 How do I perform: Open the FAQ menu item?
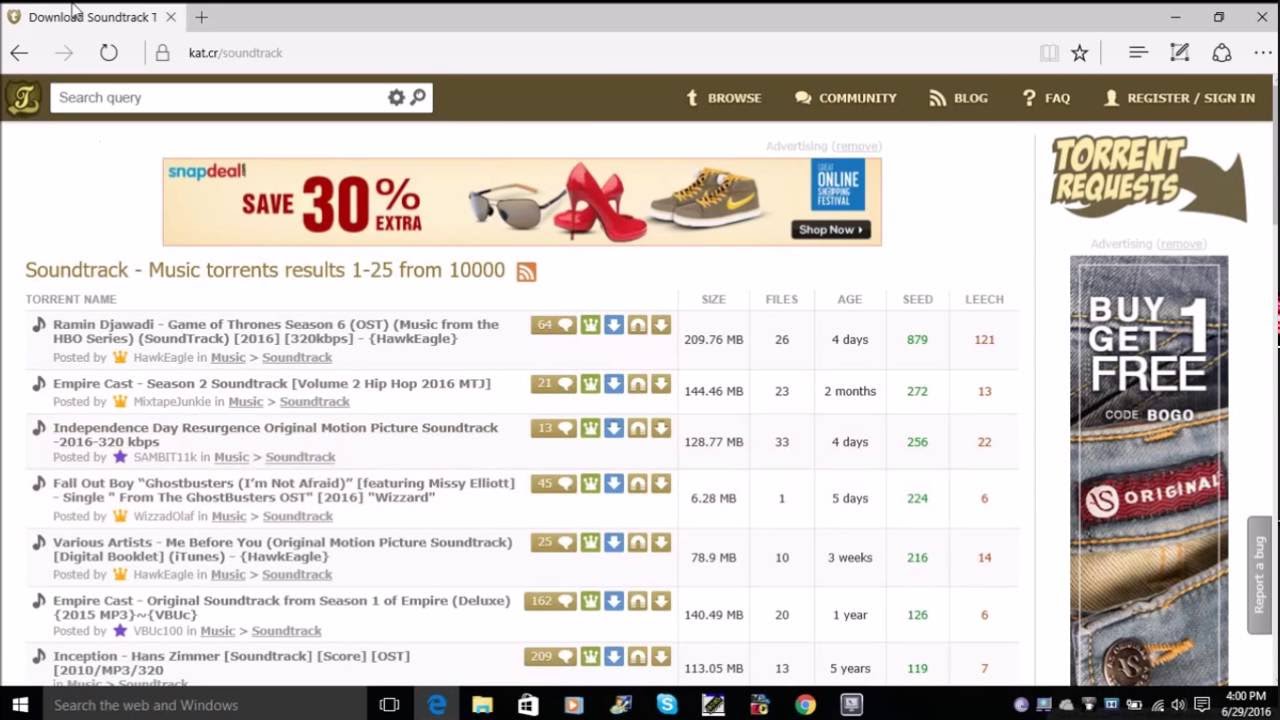[1046, 98]
